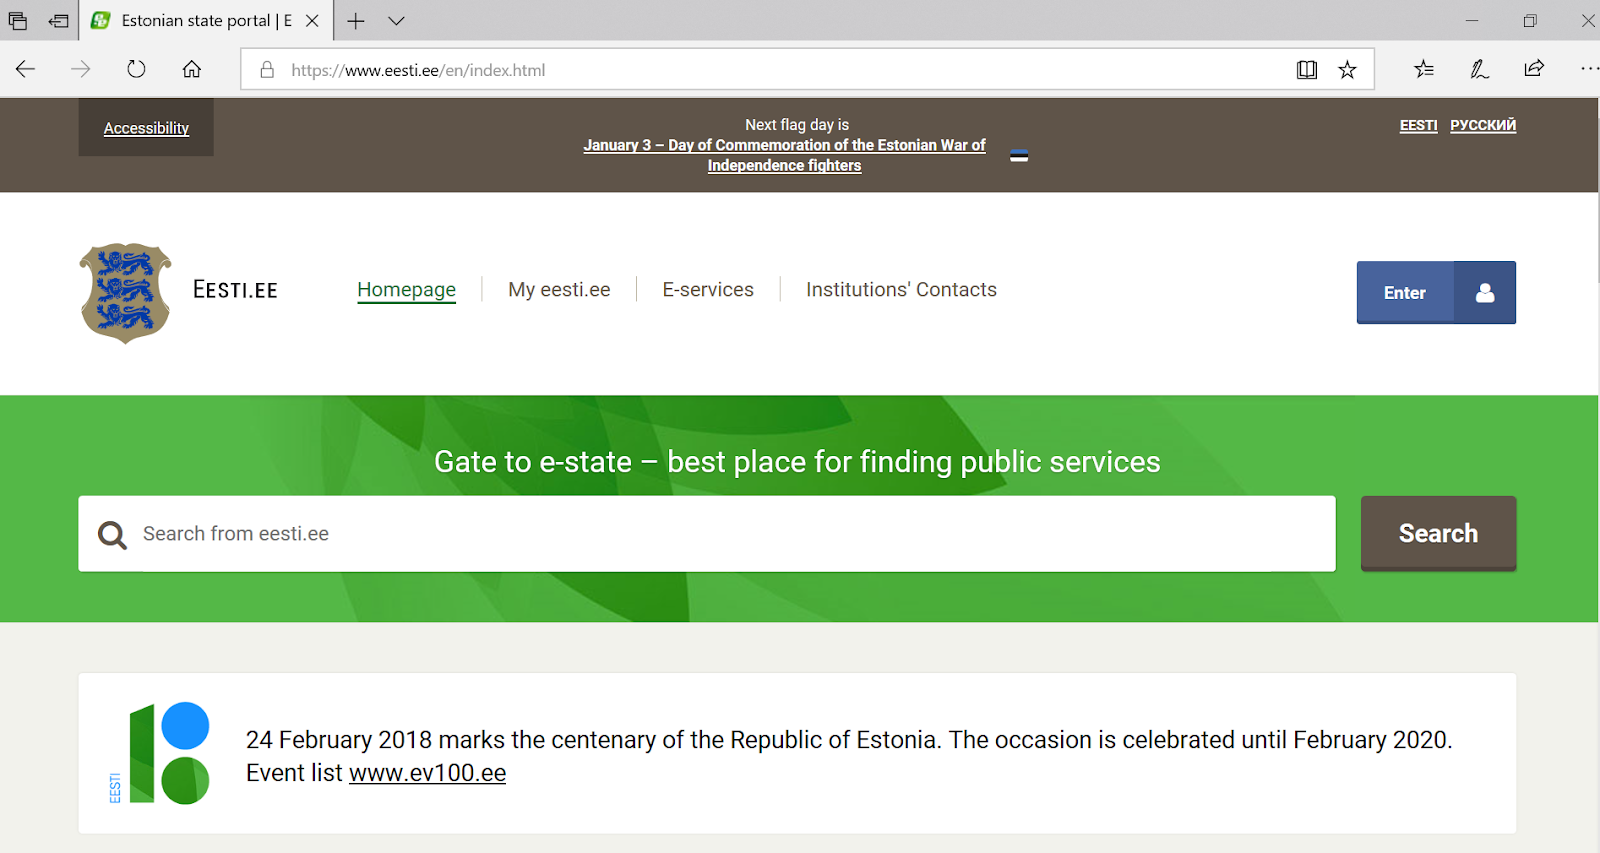The image size is (1600, 853).
Task: Go to browser Home icon
Action: [192, 69]
